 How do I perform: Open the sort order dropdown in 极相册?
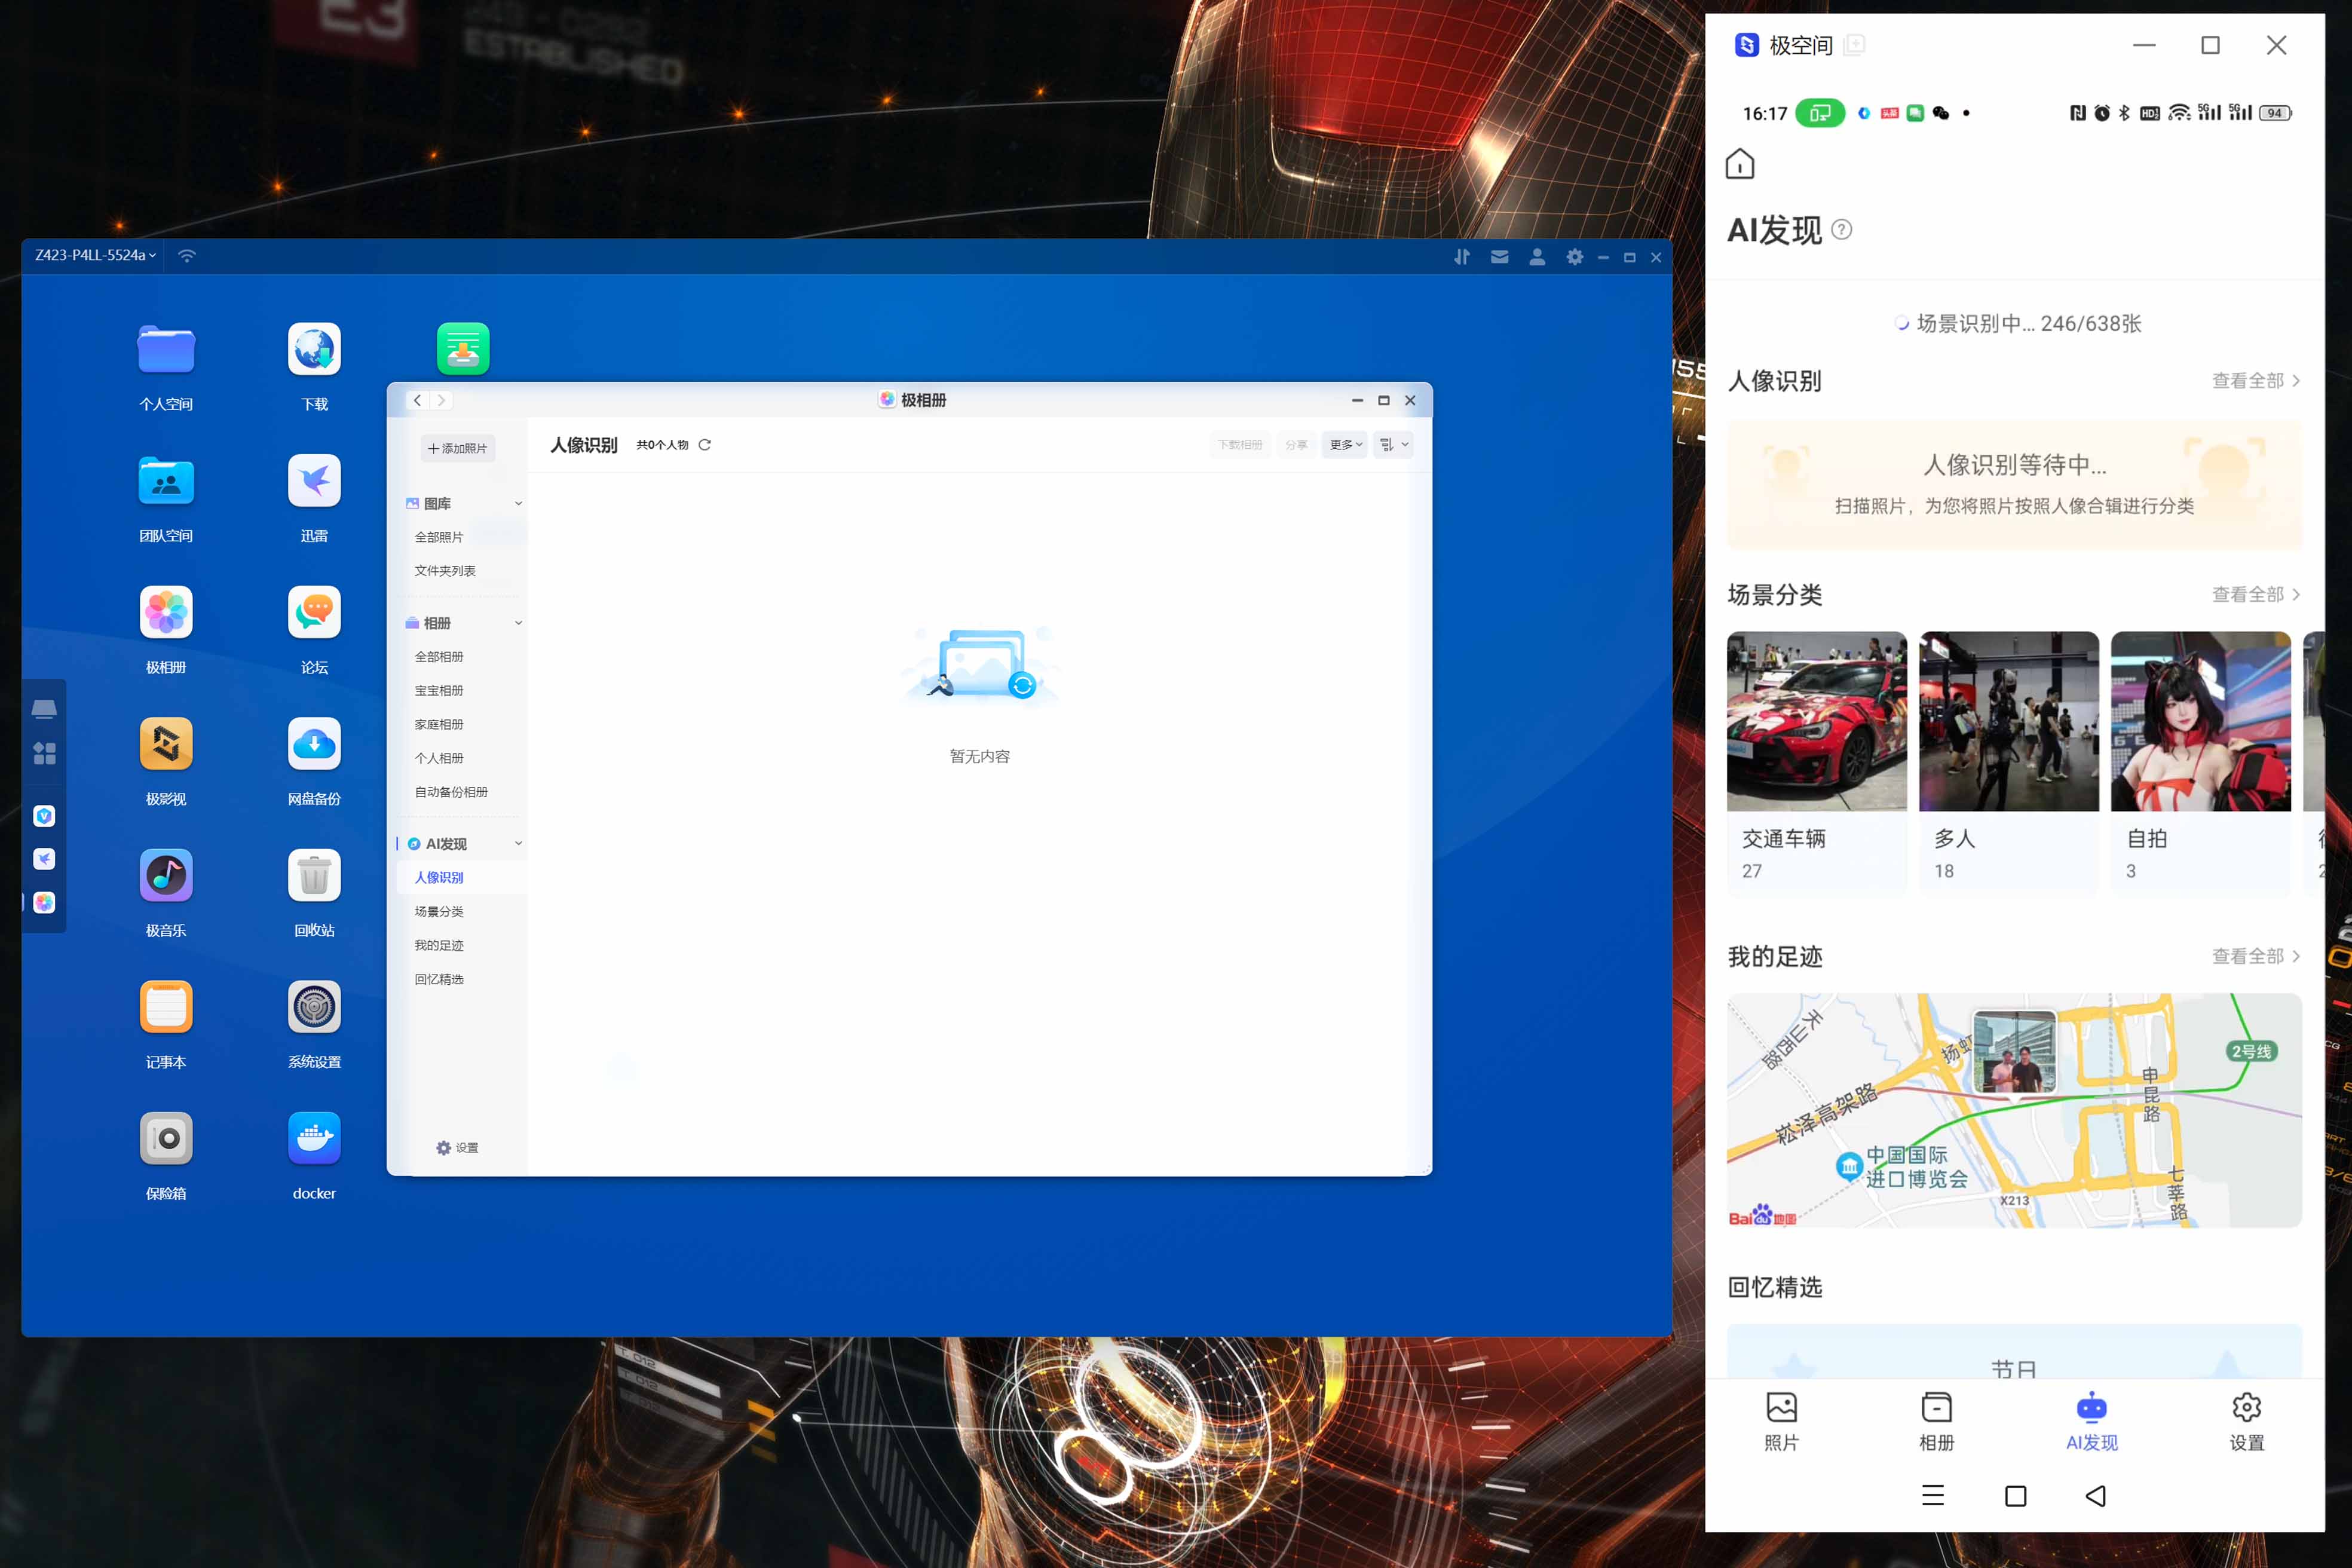(x=1393, y=445)
